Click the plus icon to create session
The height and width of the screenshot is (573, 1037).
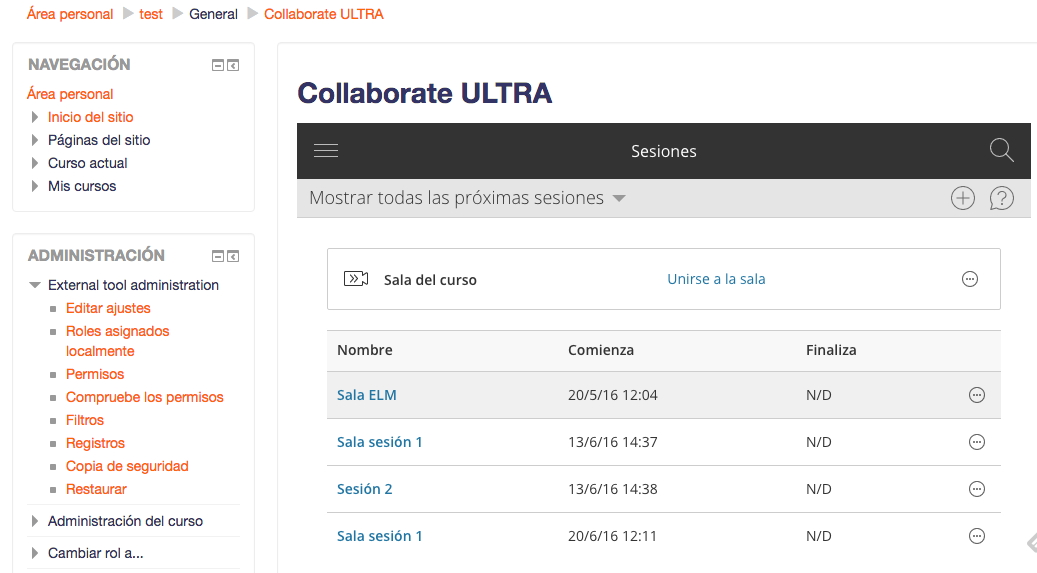(962, 198)
